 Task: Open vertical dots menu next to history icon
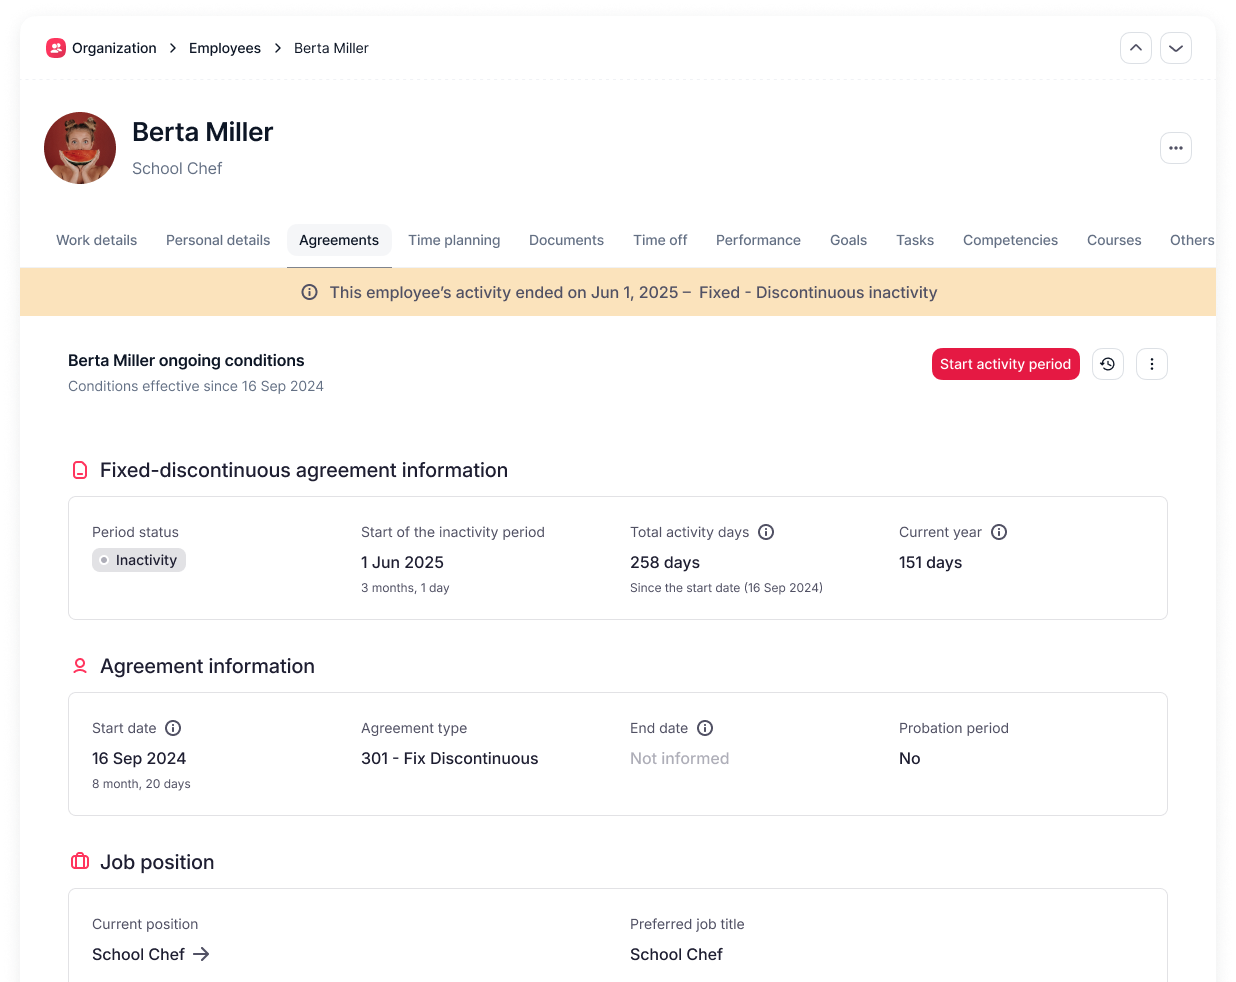[x=1152, y=364]
